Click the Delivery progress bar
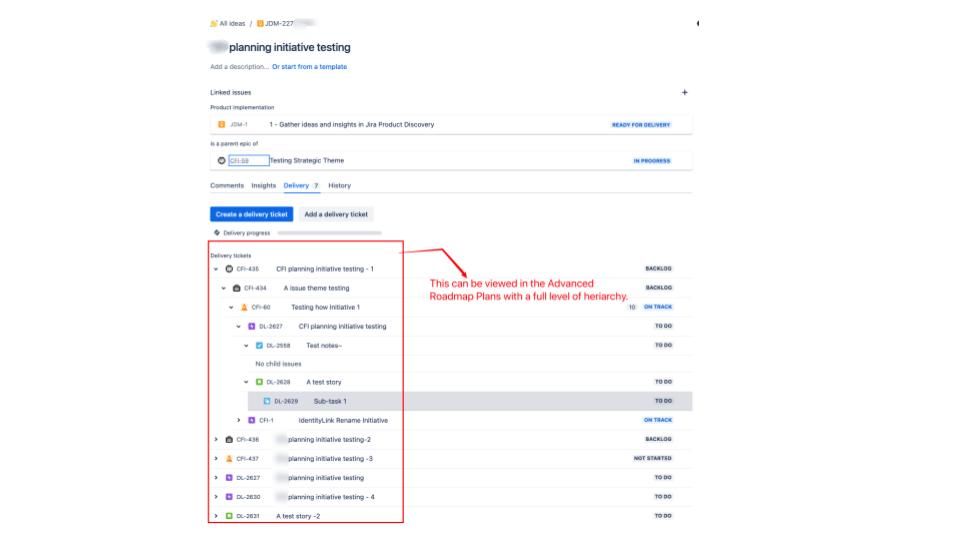Viewport: 960px width, 540px height. pyautogui.click(x=329, y=233)
